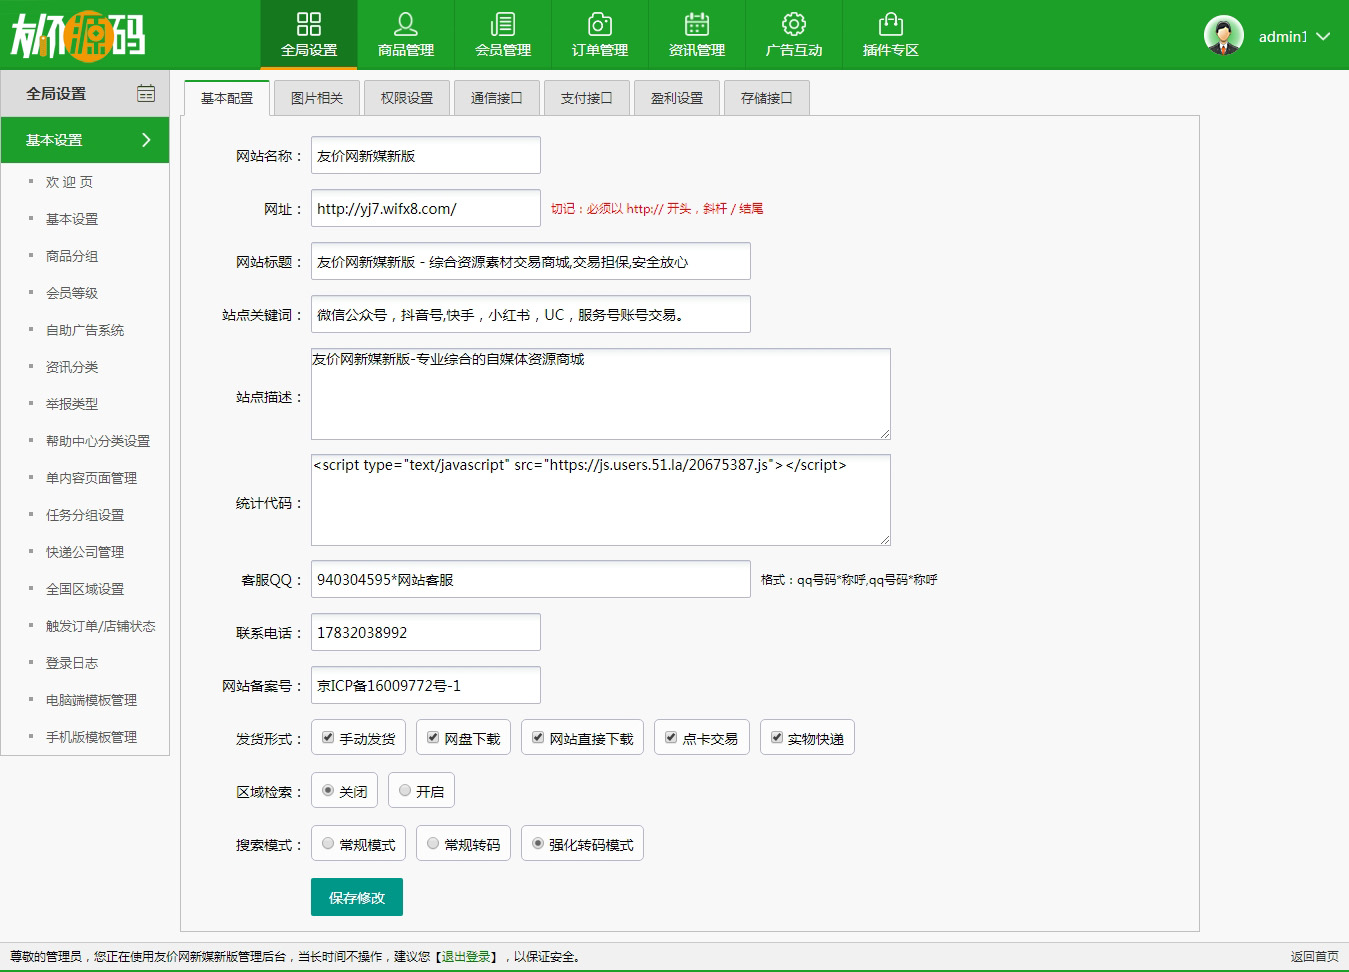Open 会员管理 member management icon

coord(503,24)
